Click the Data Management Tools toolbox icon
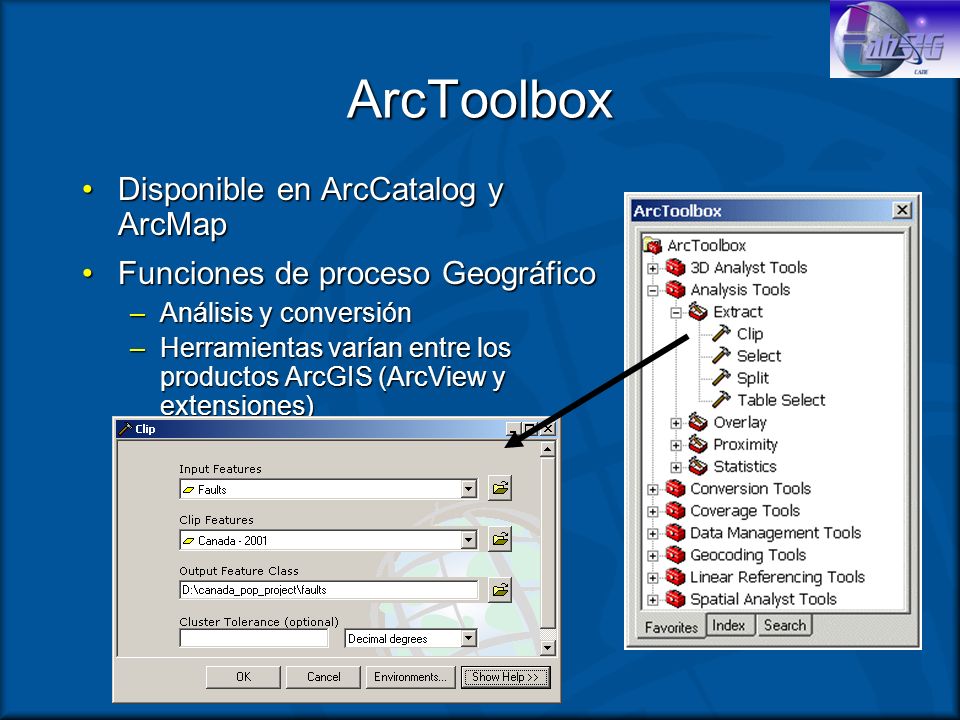The image size is (960, 720). tap(675, 533)
